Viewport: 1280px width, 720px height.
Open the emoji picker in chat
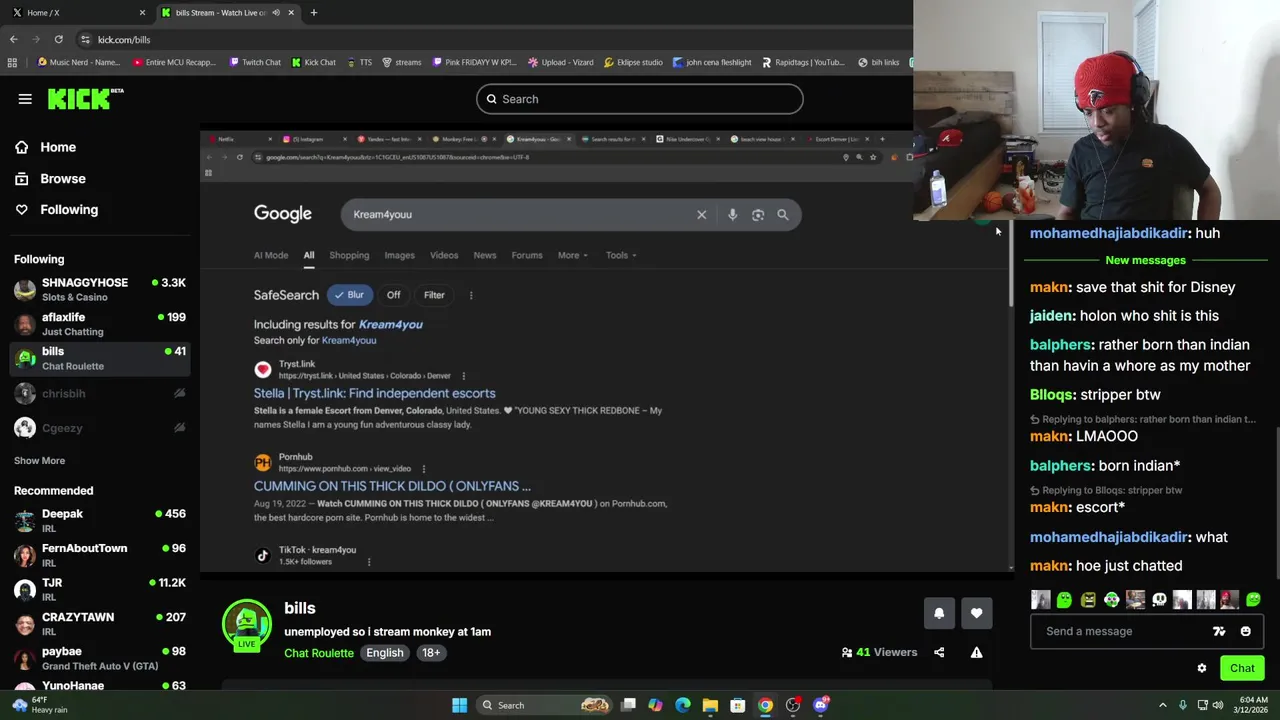1245,631
